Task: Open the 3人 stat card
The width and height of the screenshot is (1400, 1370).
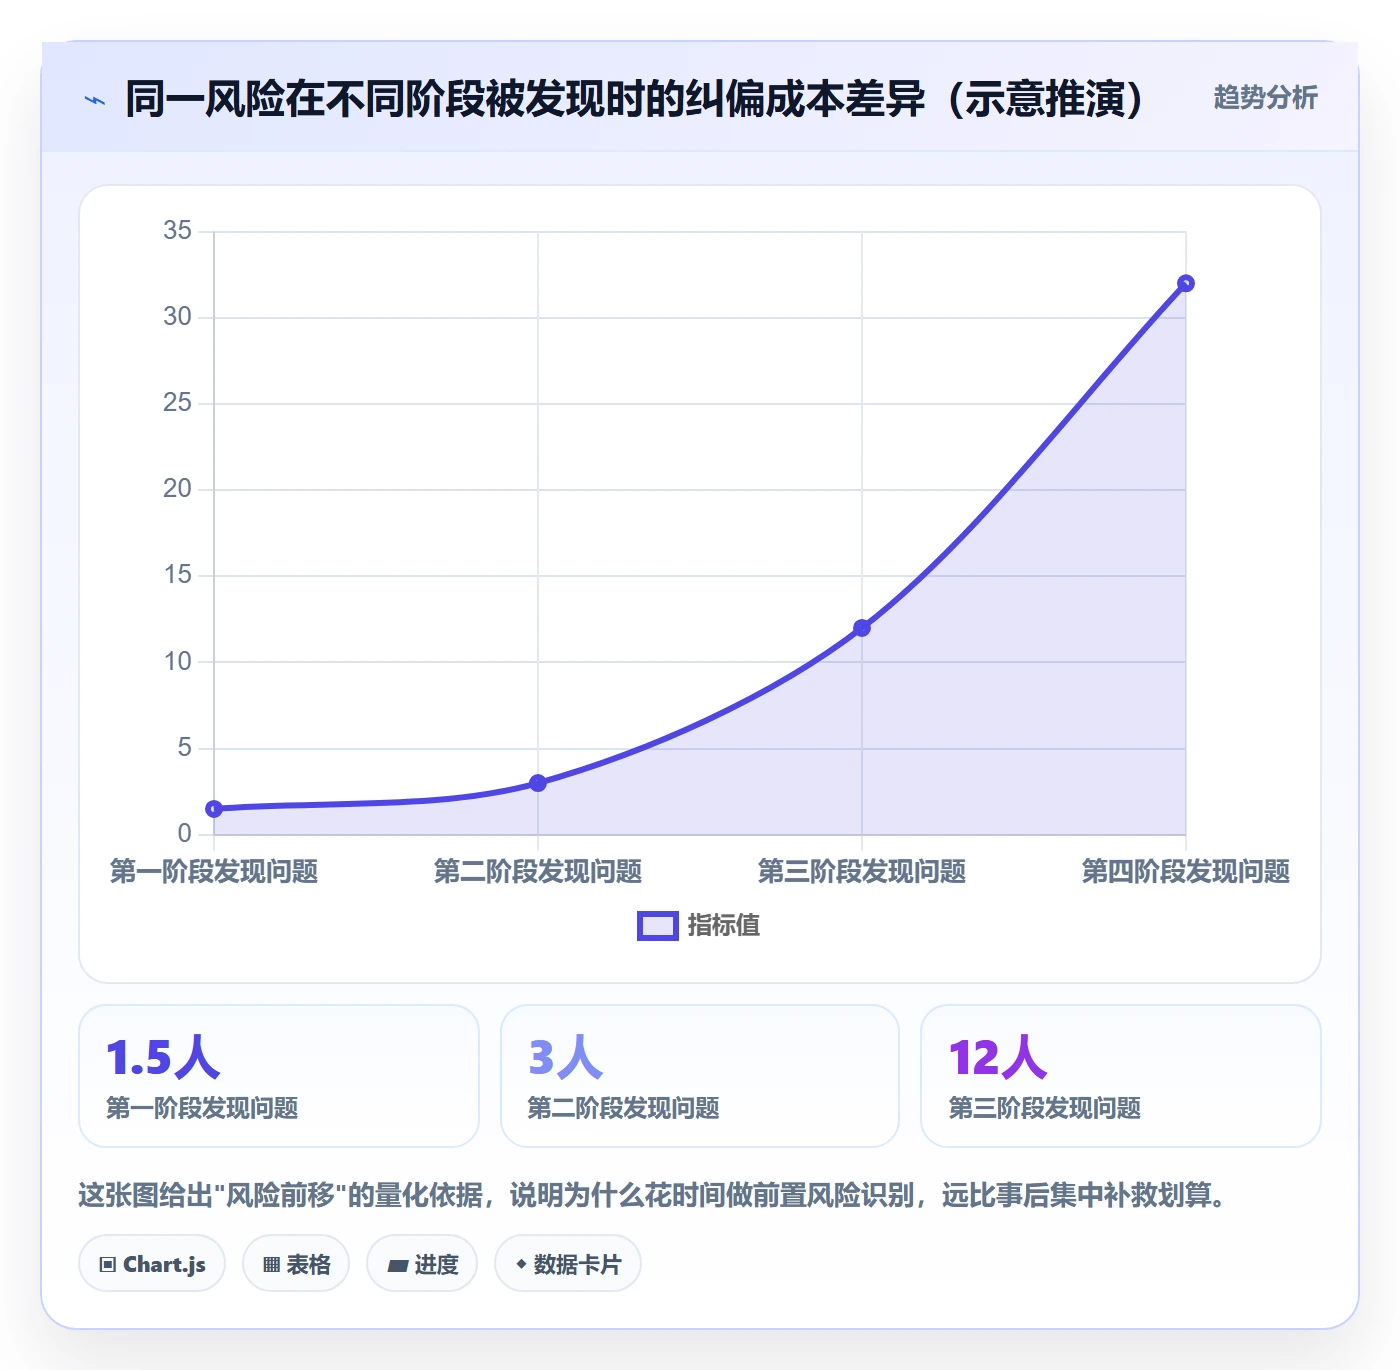Action: [700, 1076]
